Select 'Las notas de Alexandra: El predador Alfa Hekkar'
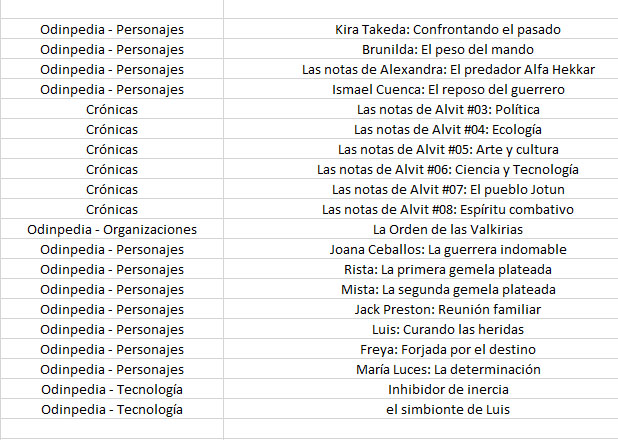This screenshot has height=440, width=618. tap(448, 70)
